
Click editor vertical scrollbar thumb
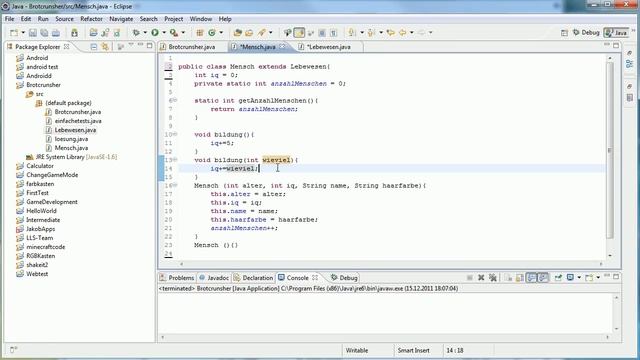tap(610, 150)
